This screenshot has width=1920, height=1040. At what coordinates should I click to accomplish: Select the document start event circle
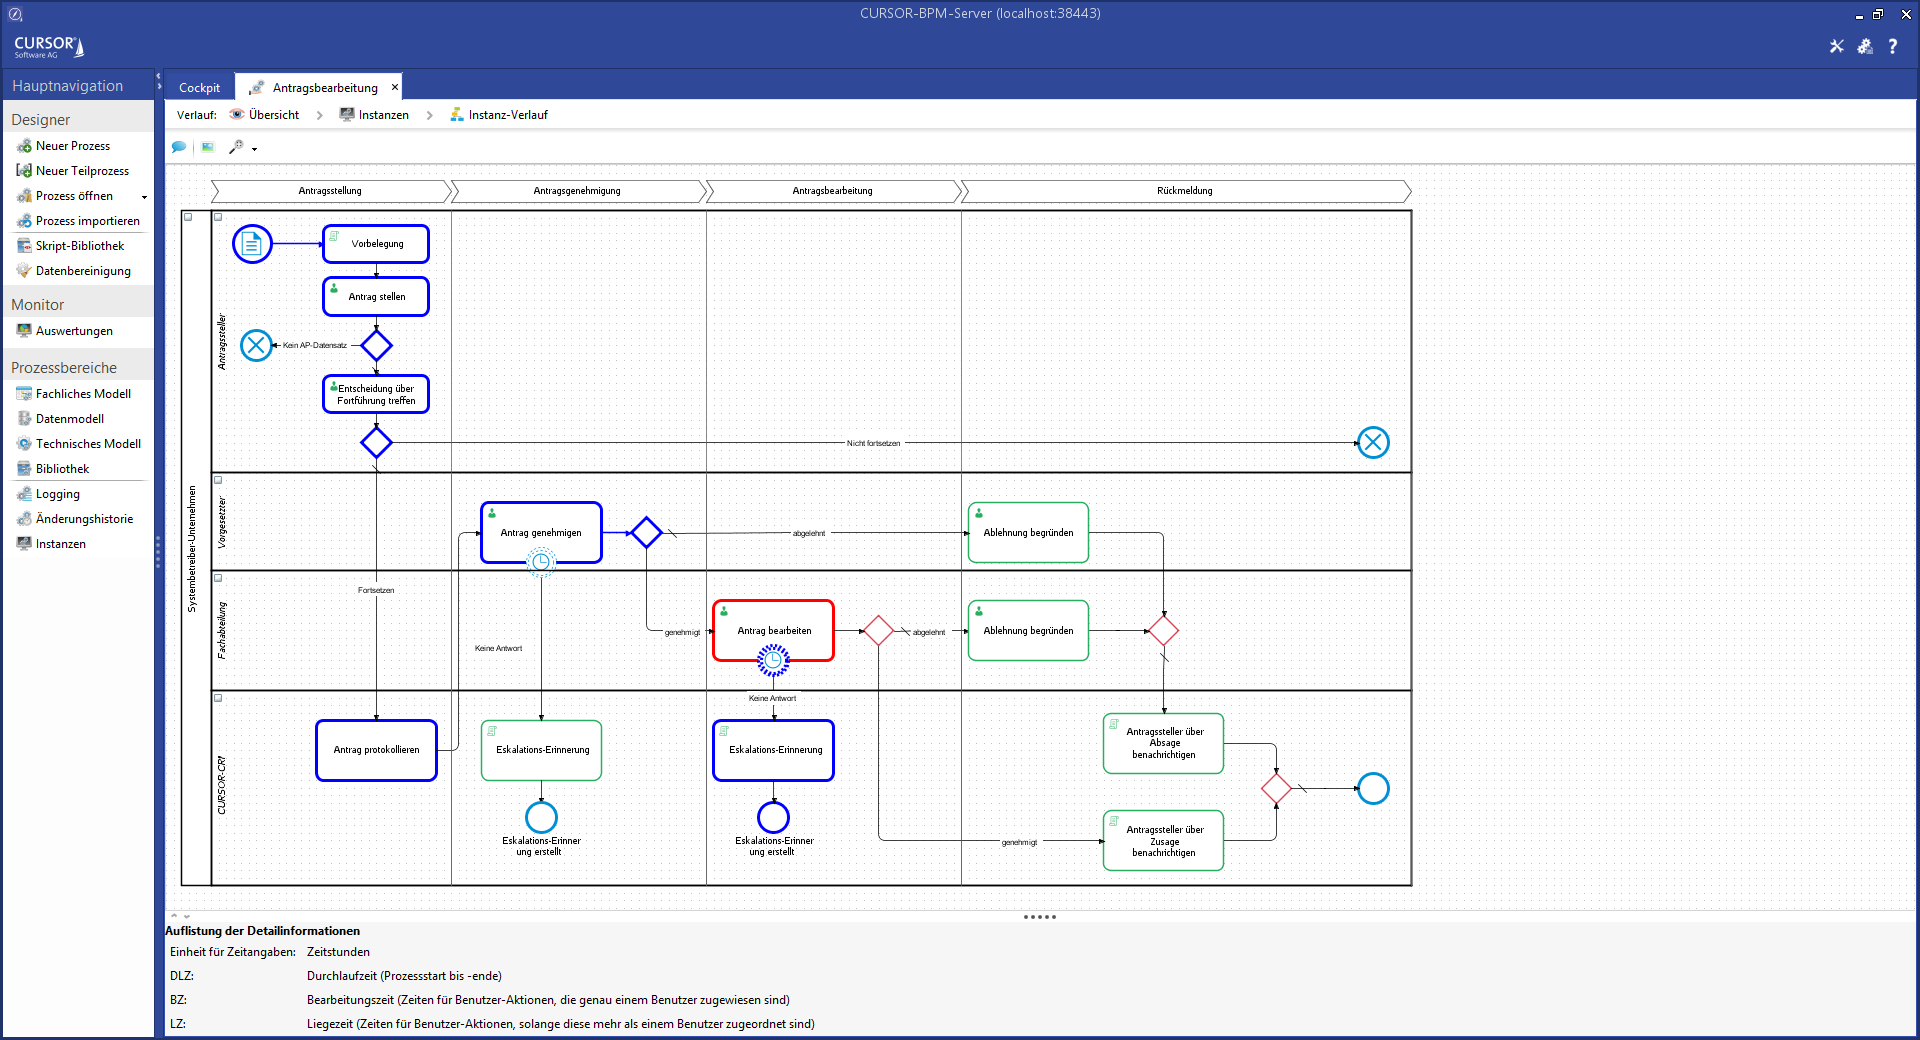pos(252,244)
